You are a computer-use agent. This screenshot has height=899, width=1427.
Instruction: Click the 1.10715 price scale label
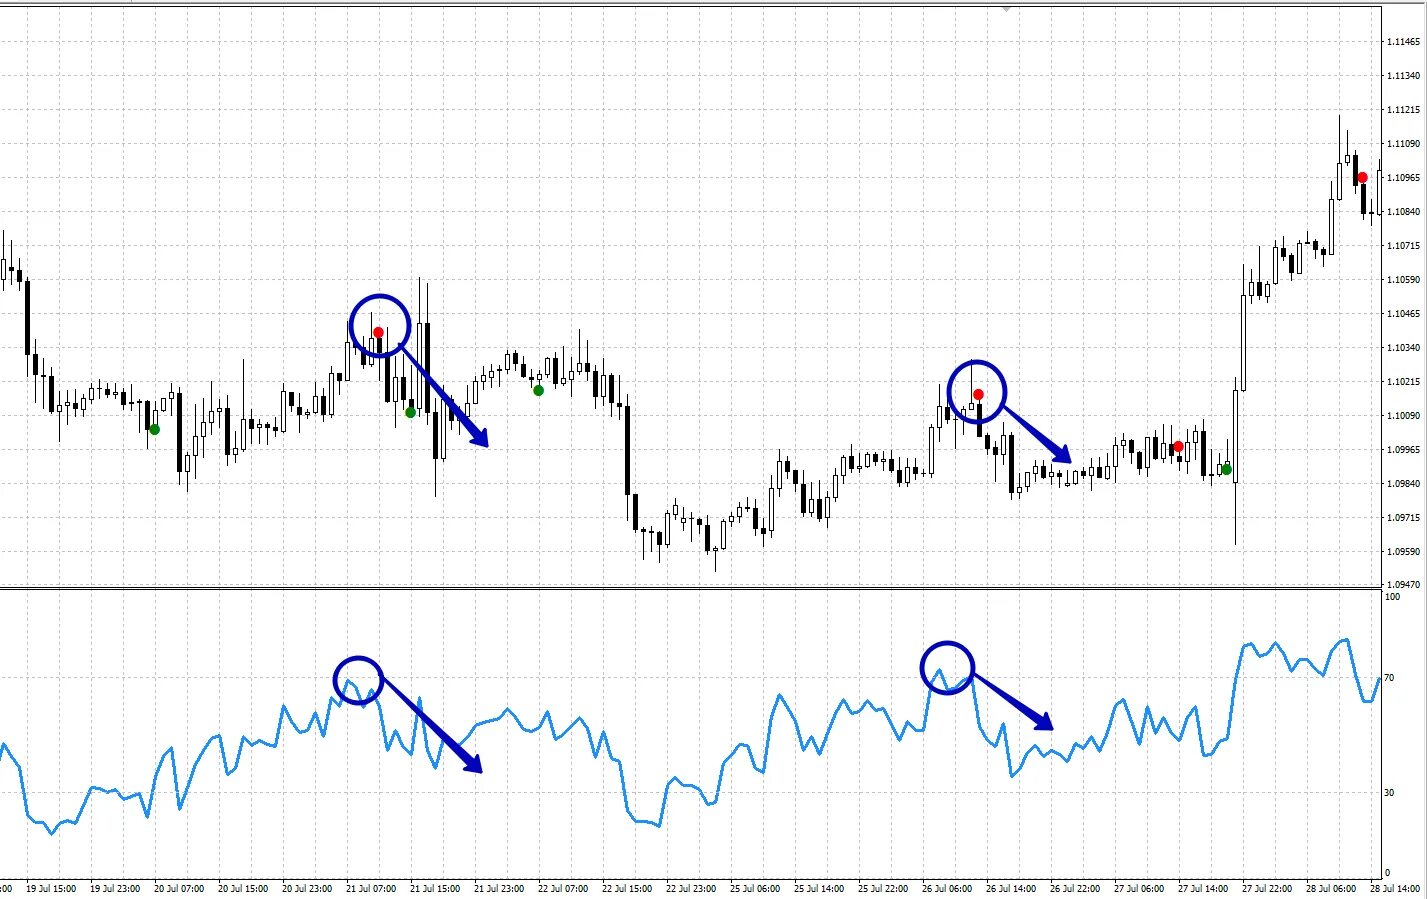coord(1403,246)
